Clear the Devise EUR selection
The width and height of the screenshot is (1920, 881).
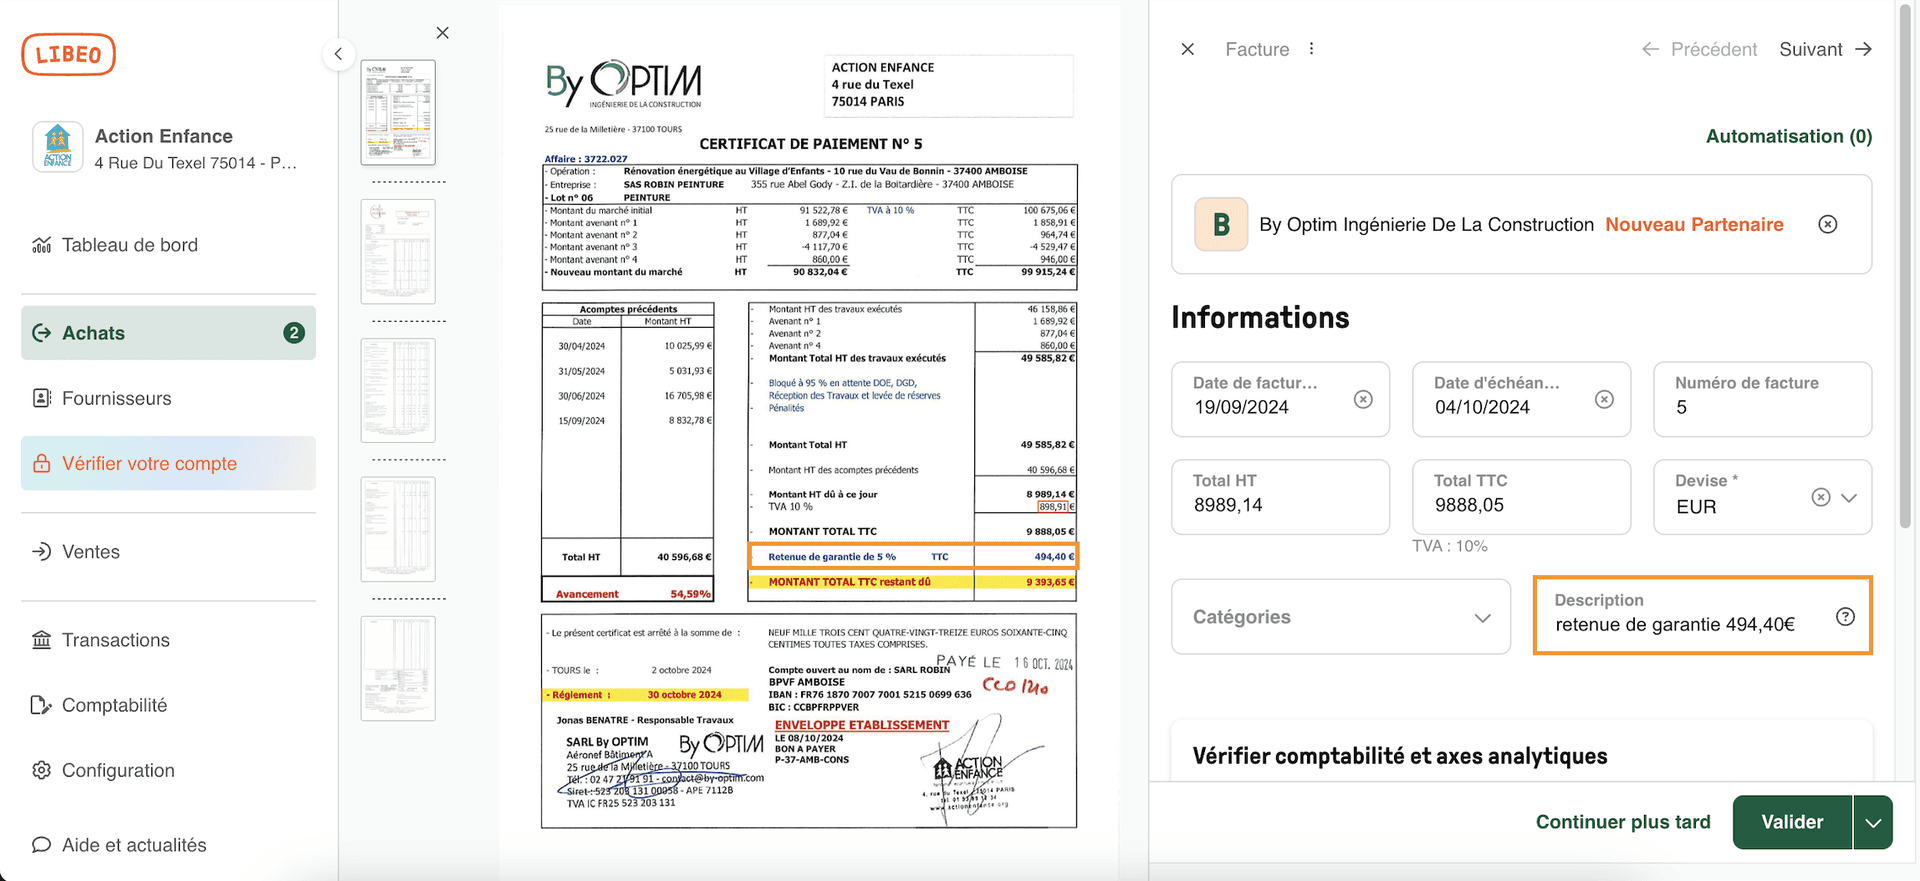[x=1821, y=497]
